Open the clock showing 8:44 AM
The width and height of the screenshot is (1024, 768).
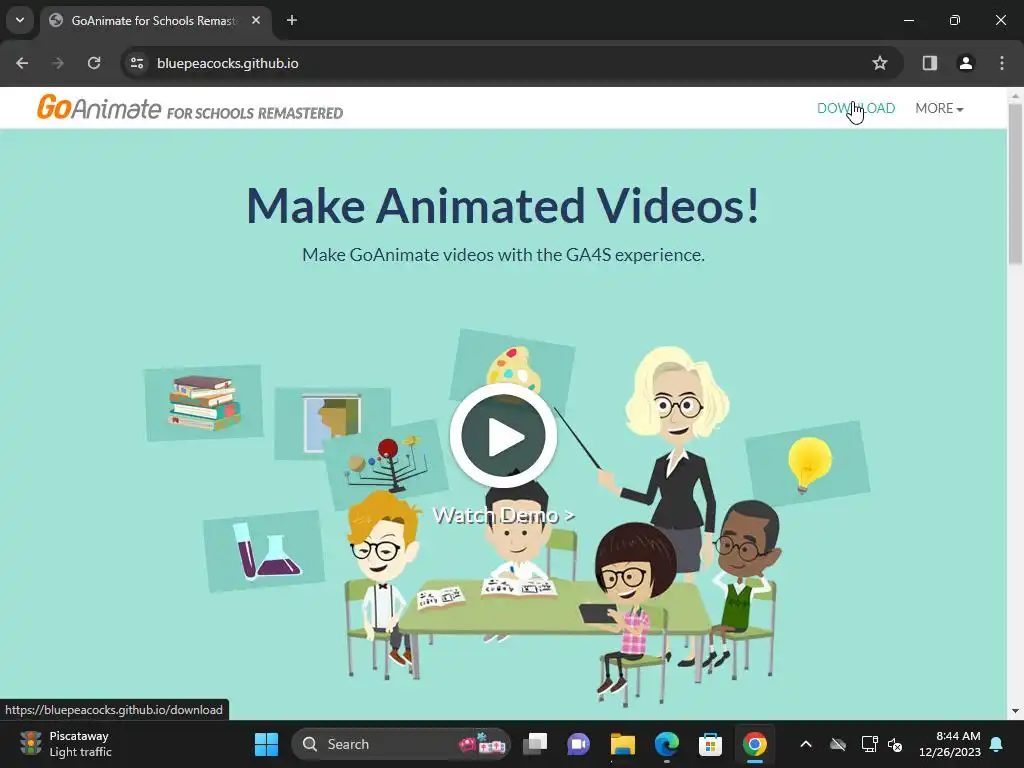pos(950,744)
